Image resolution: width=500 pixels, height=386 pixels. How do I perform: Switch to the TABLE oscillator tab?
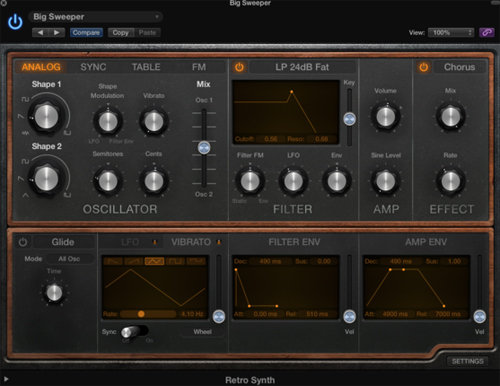[146, 67]
